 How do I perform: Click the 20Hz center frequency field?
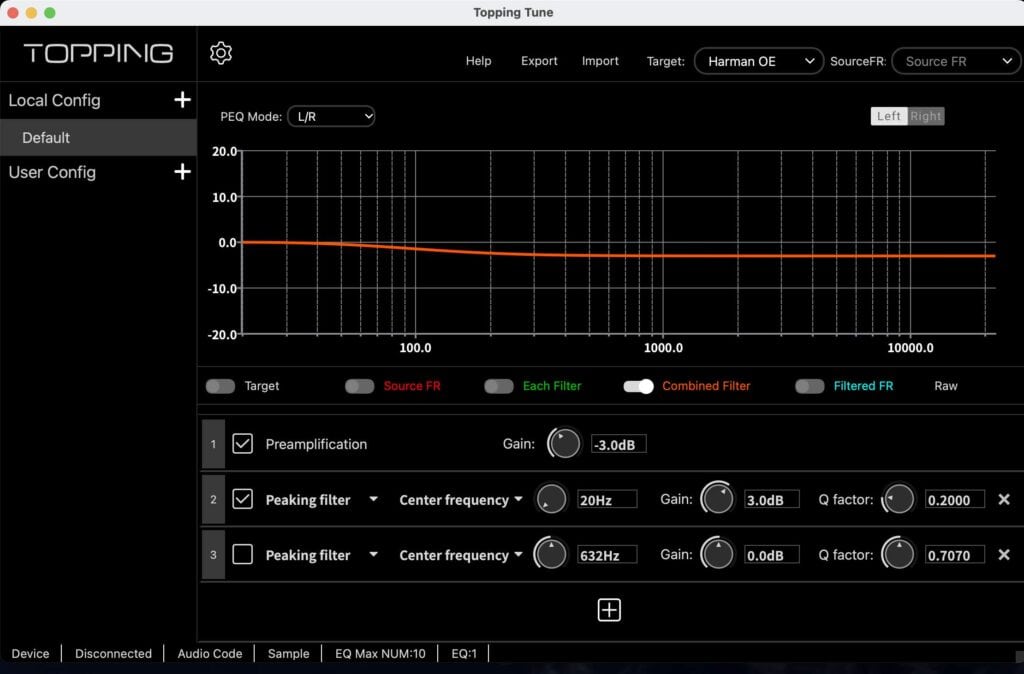(x=608, y=499)
